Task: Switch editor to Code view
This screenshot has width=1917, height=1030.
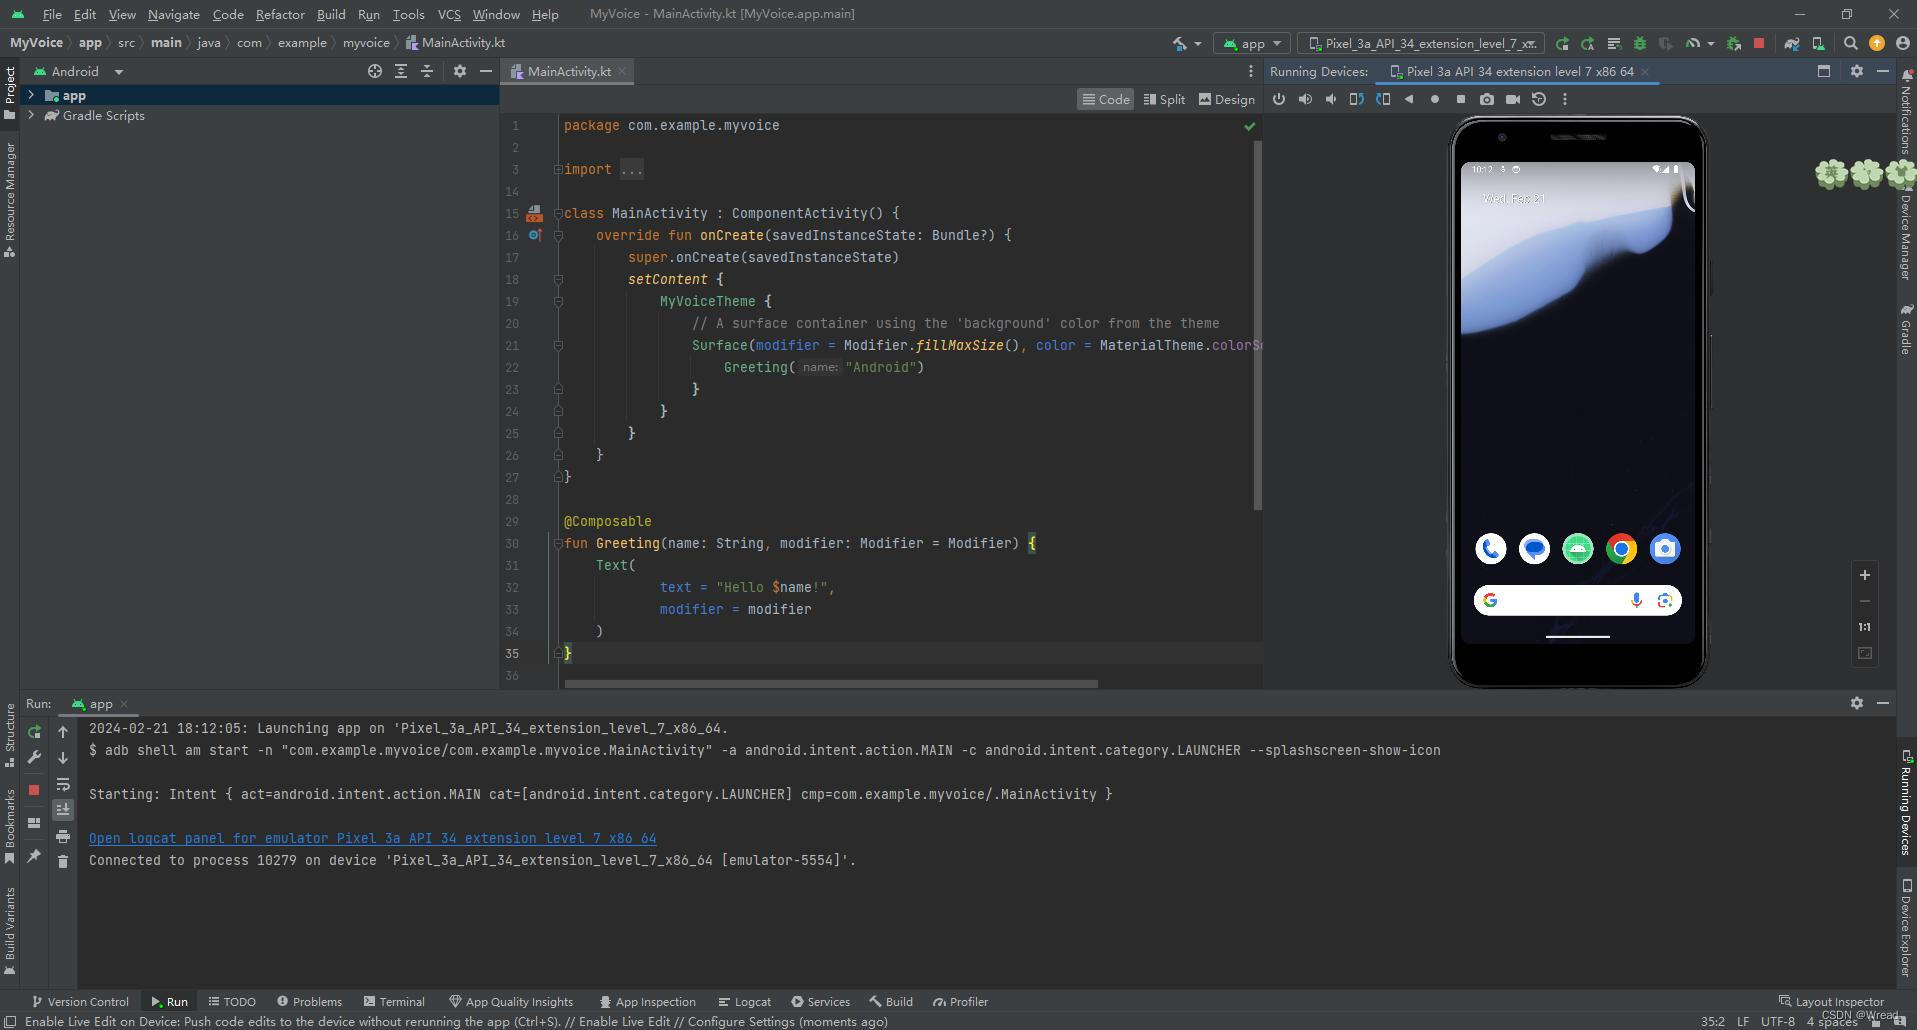Action: [x=1106, y=99]
